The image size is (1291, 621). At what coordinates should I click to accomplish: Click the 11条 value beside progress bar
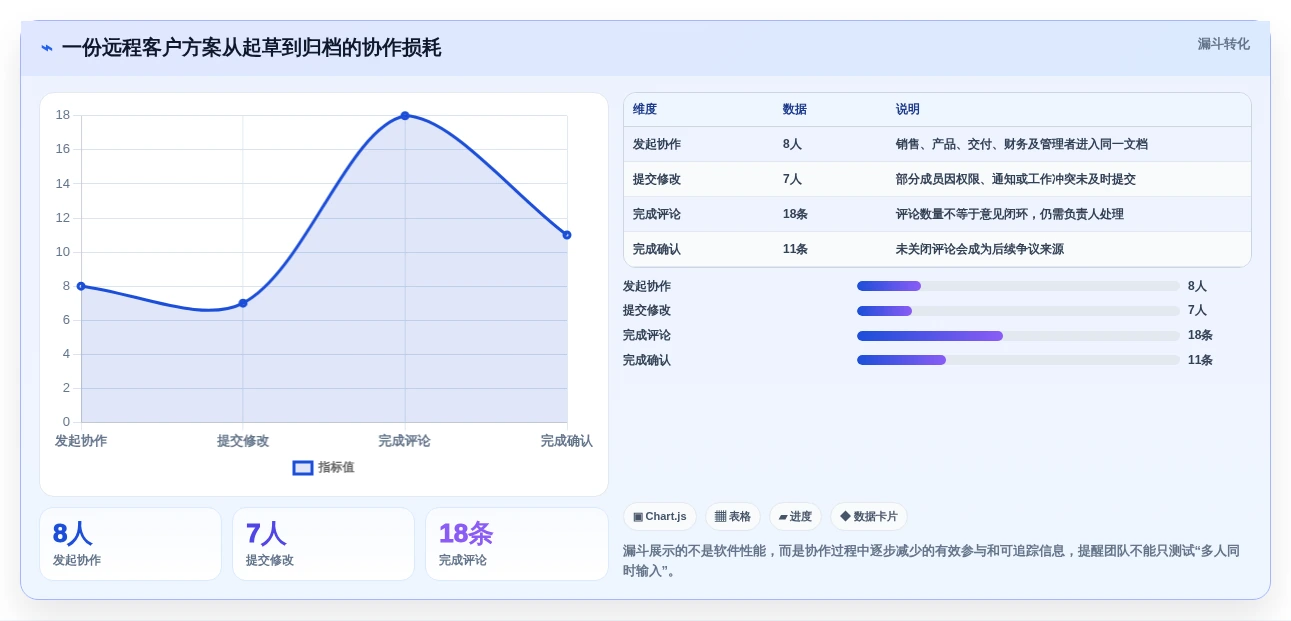(1200, 360)
